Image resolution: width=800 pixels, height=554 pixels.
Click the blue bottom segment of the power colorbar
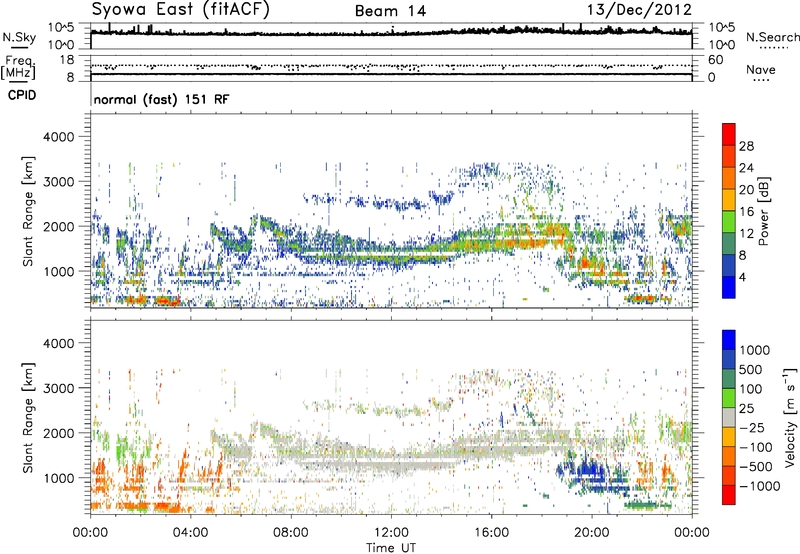coord(729,287)
